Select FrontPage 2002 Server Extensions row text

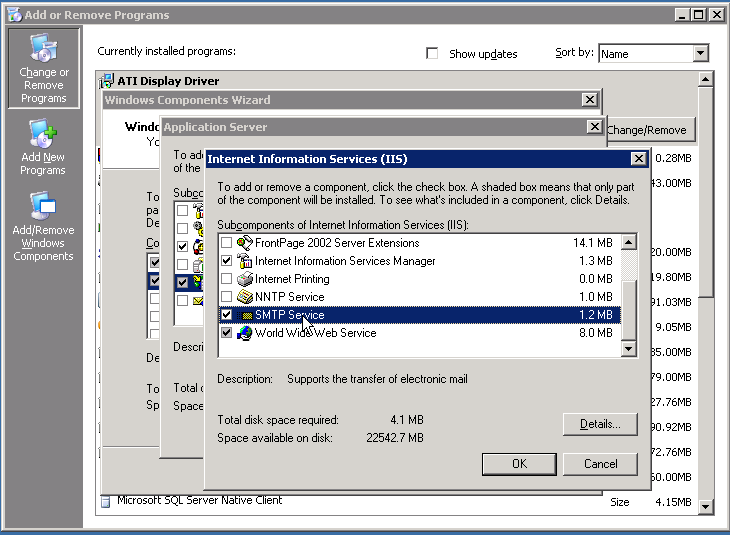coord(337,243)
